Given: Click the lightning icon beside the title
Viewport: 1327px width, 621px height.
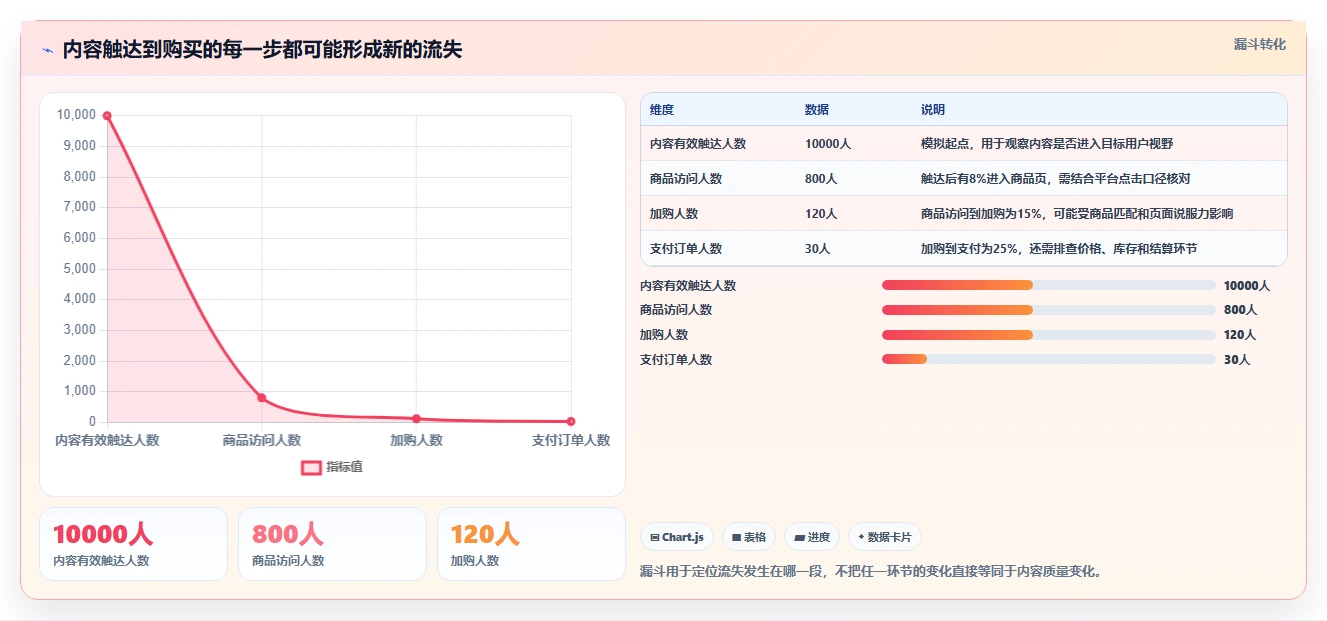Looking at the screenshot, I should click(x=47, y=50).
